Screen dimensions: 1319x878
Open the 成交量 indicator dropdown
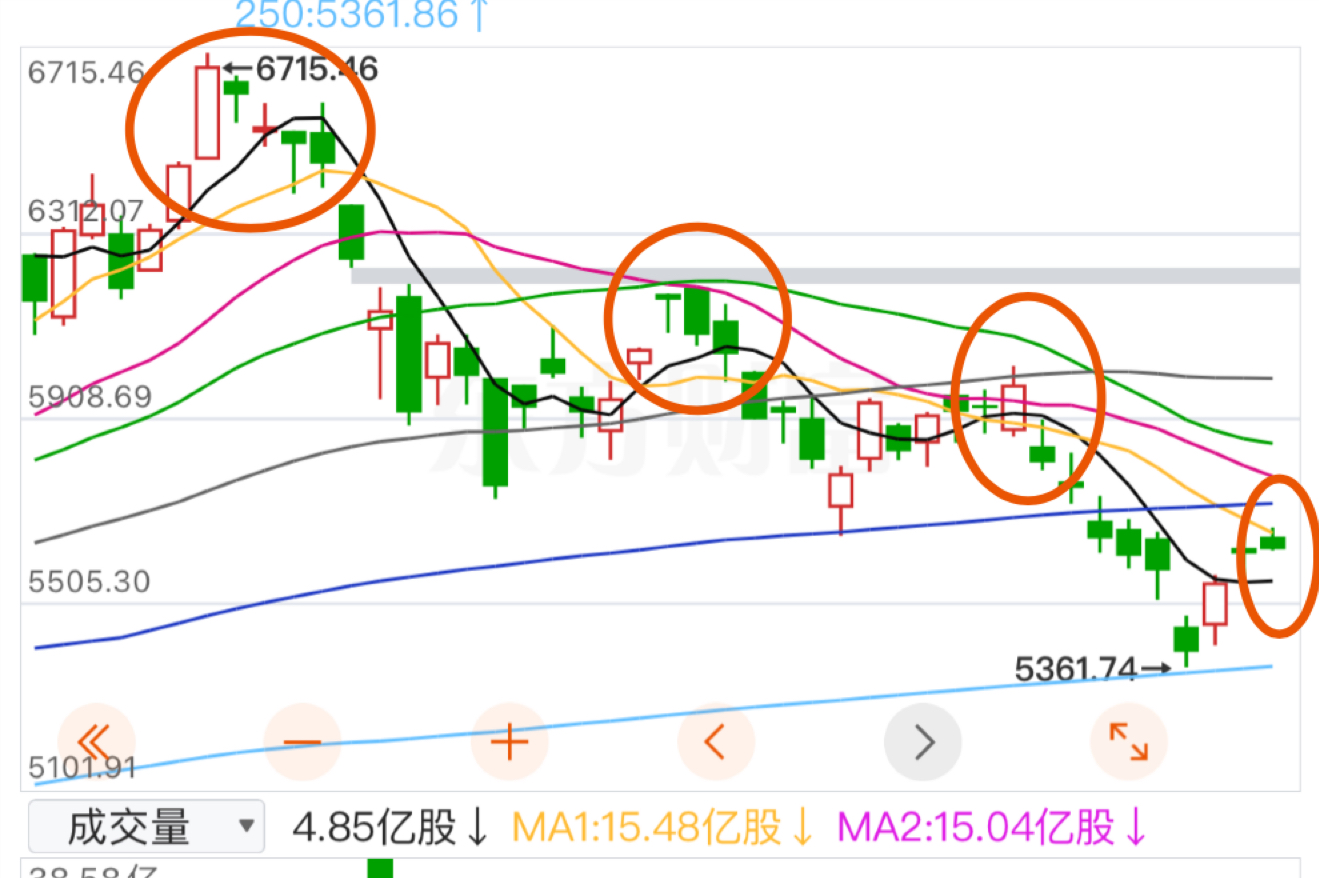[x=146, y=827]
